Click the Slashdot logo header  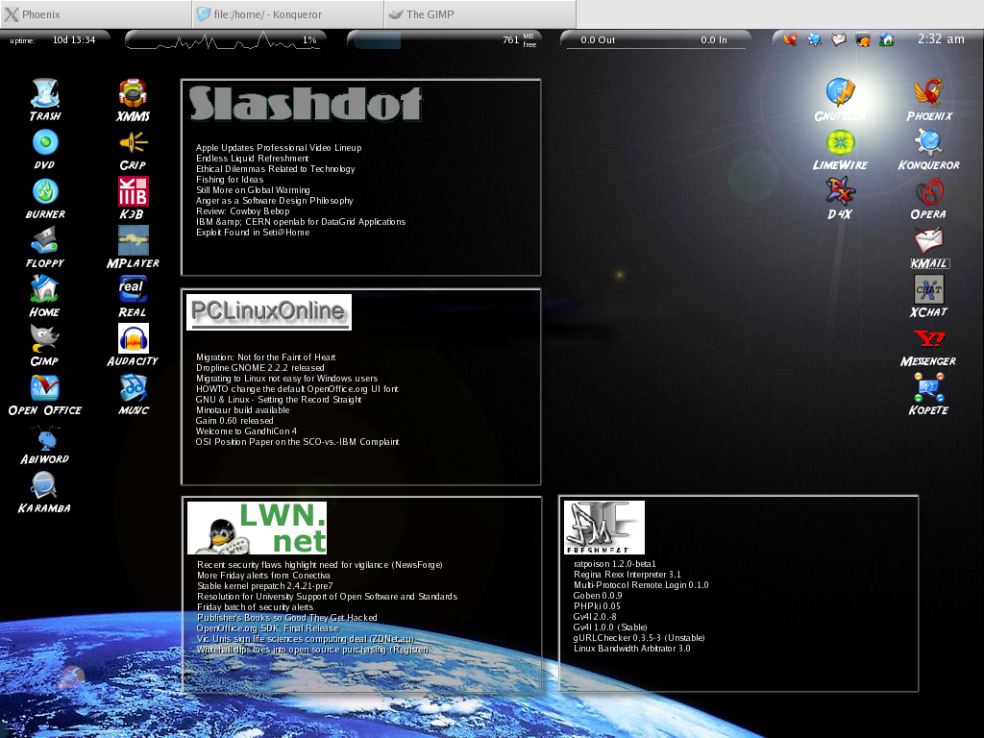click(x=305, y=103)
